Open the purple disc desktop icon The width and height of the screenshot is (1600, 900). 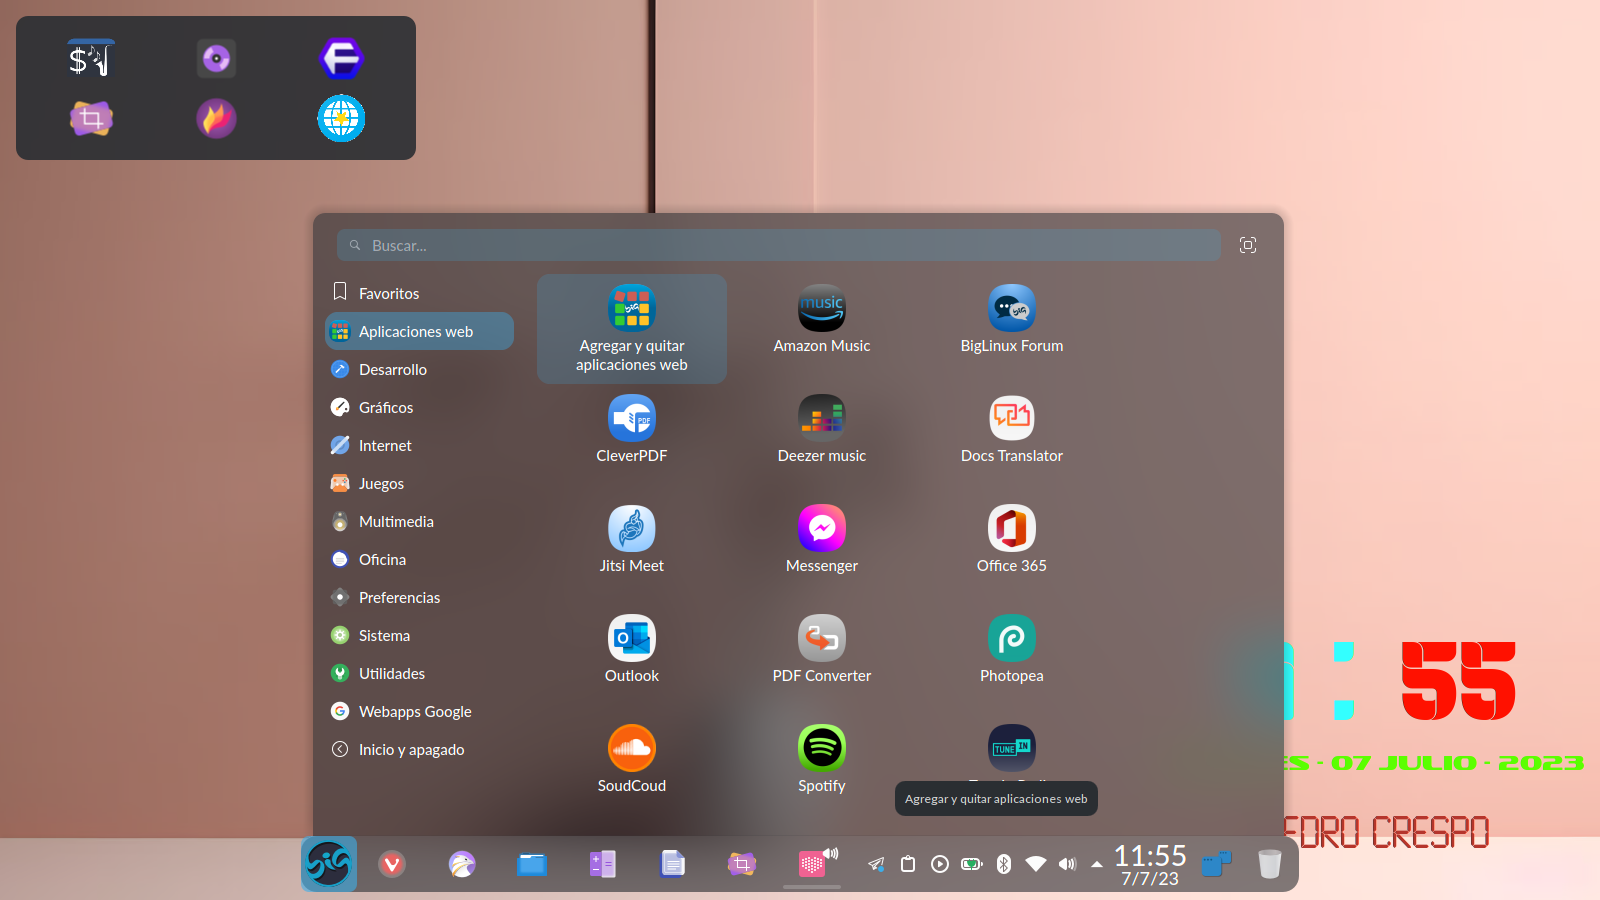pos(216,59)
